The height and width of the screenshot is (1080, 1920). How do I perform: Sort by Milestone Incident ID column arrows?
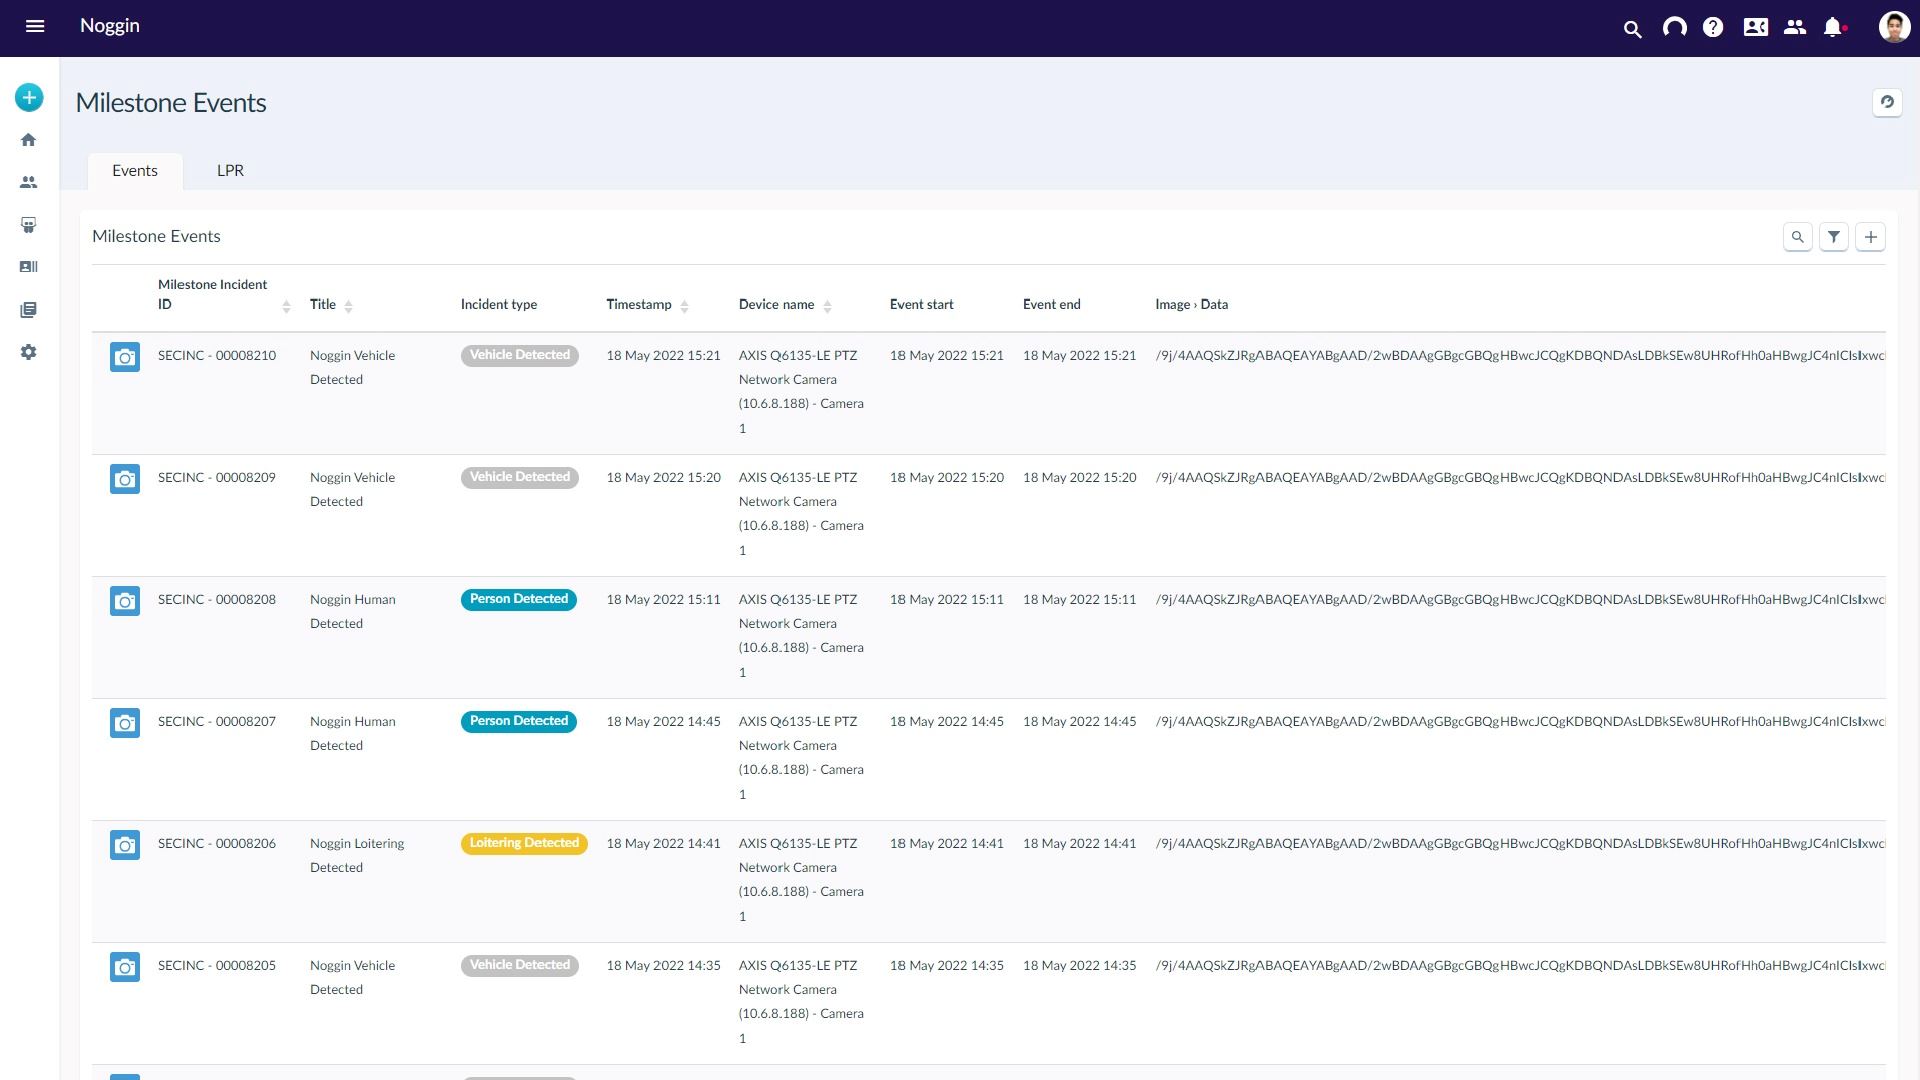(x=286, y=306)
